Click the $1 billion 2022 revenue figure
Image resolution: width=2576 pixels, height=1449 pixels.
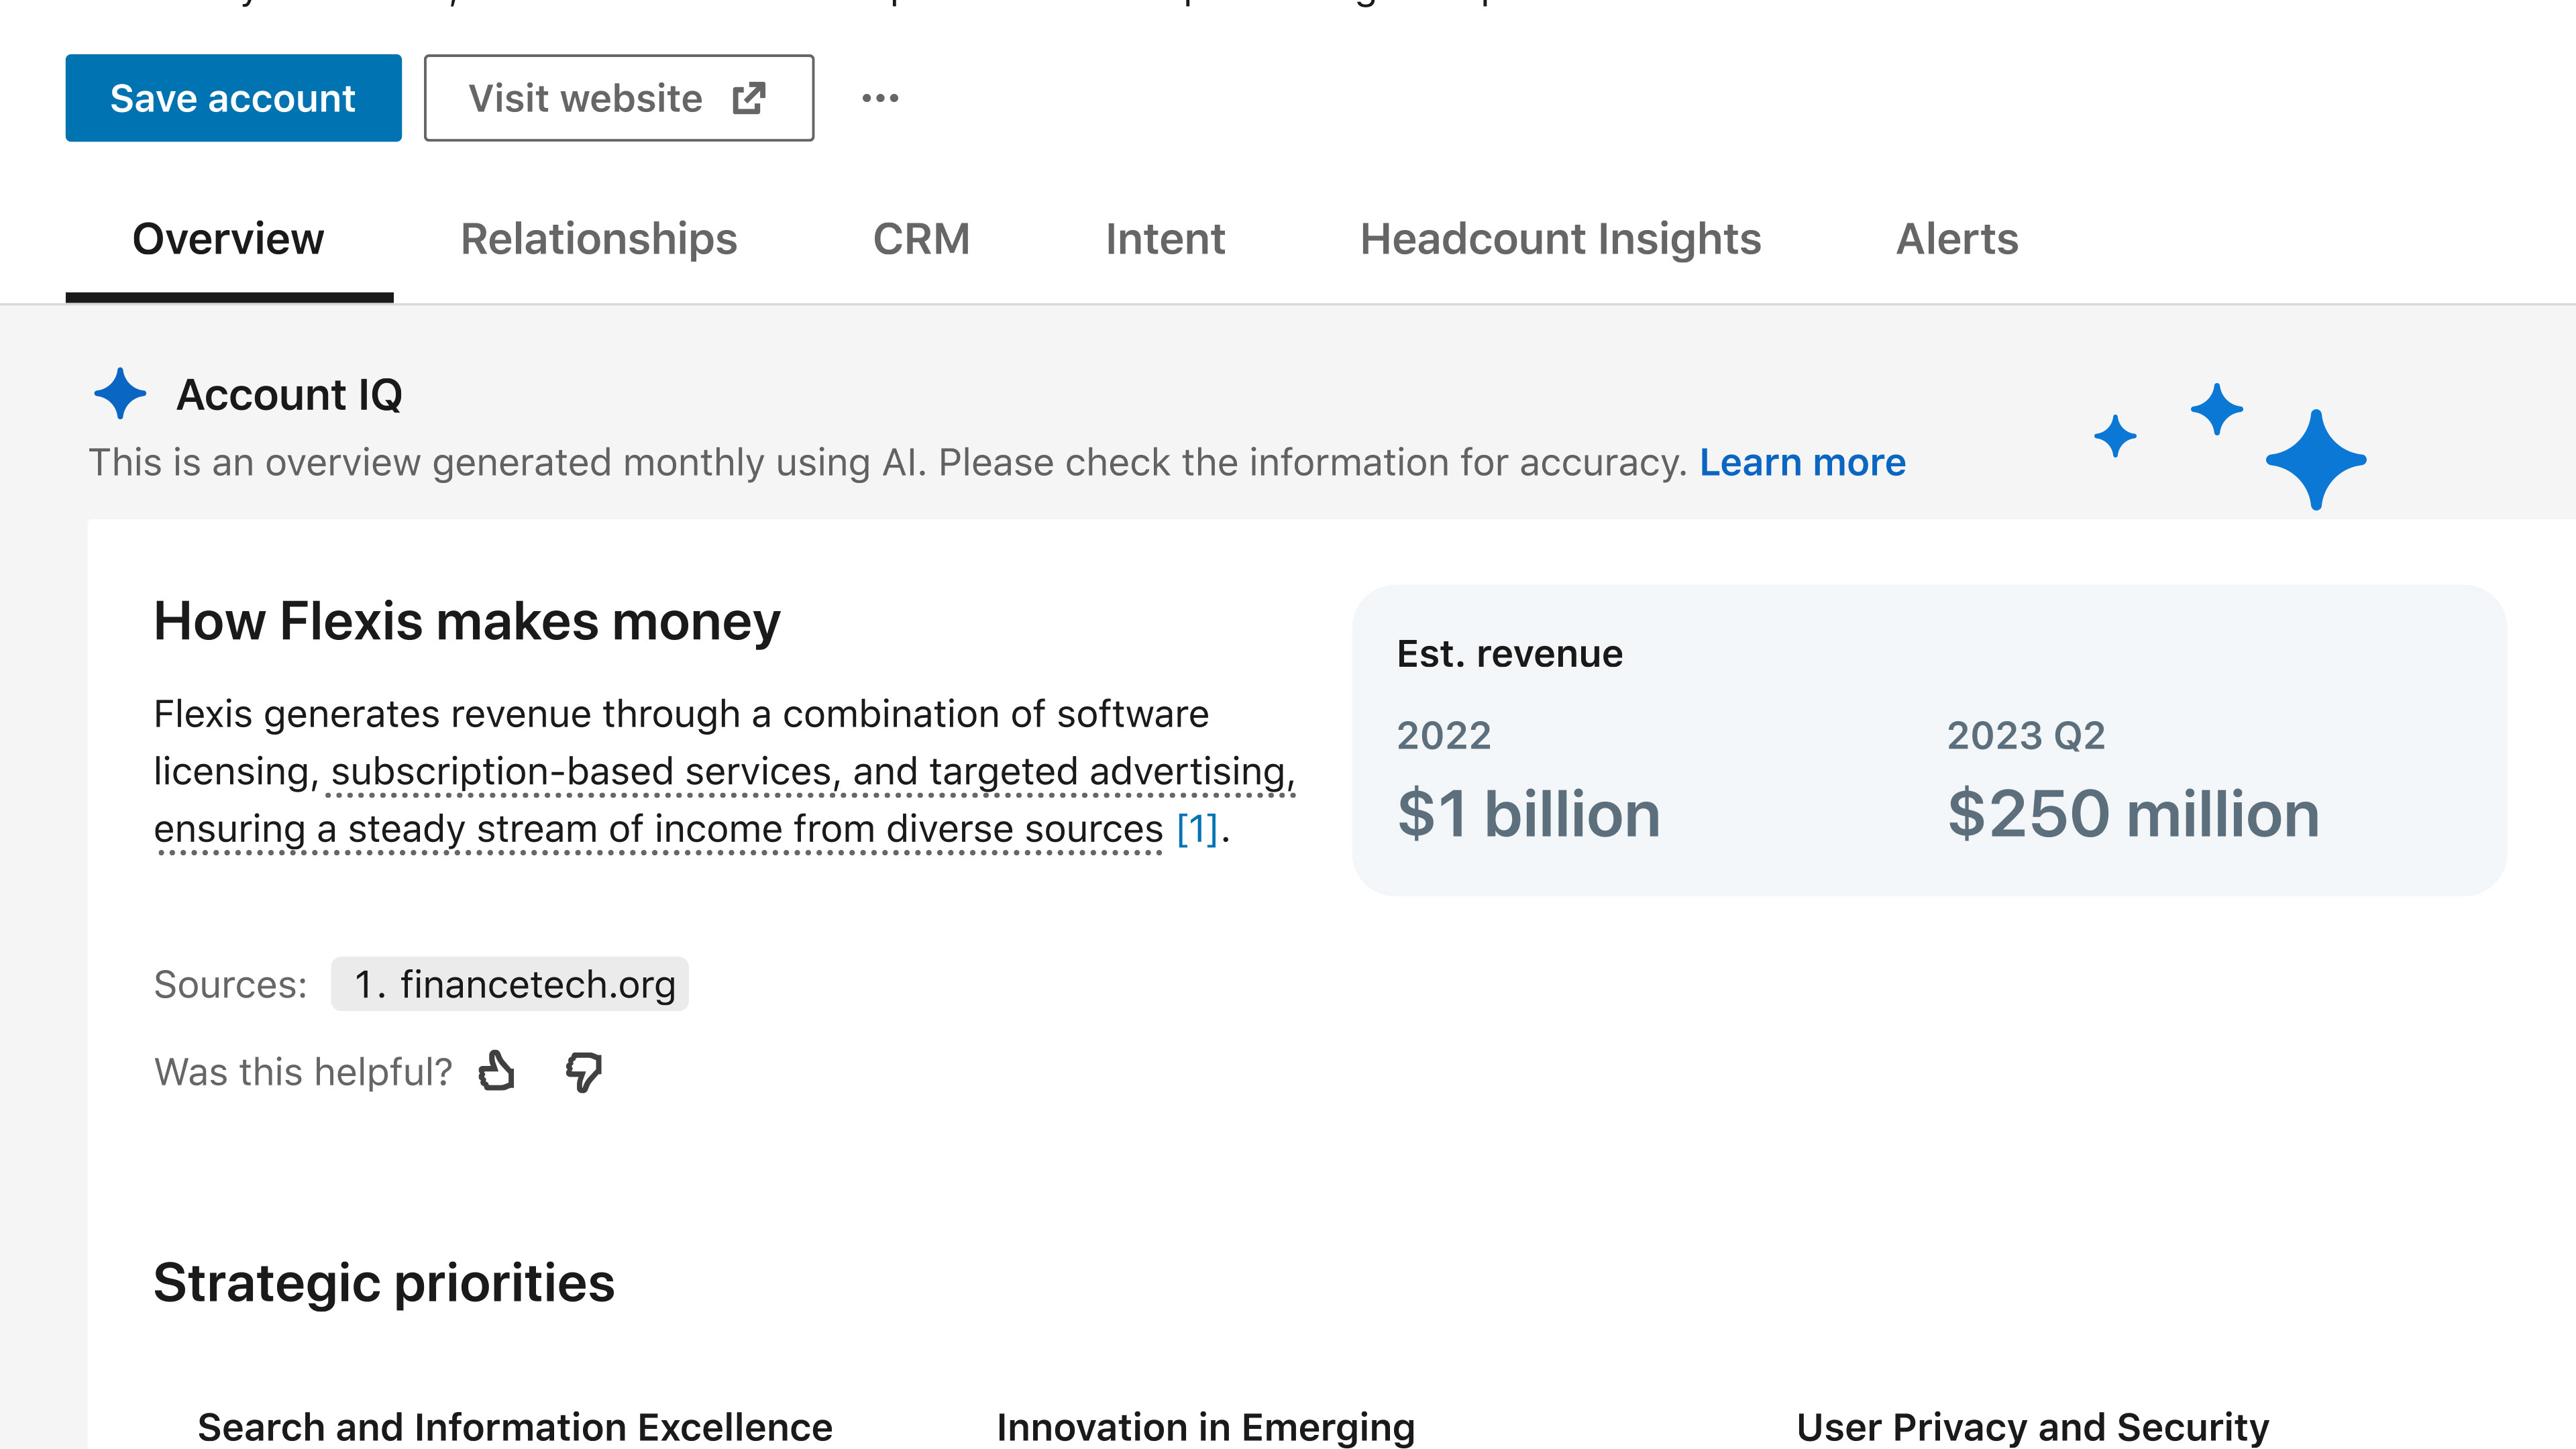(x=1528, y=813)
